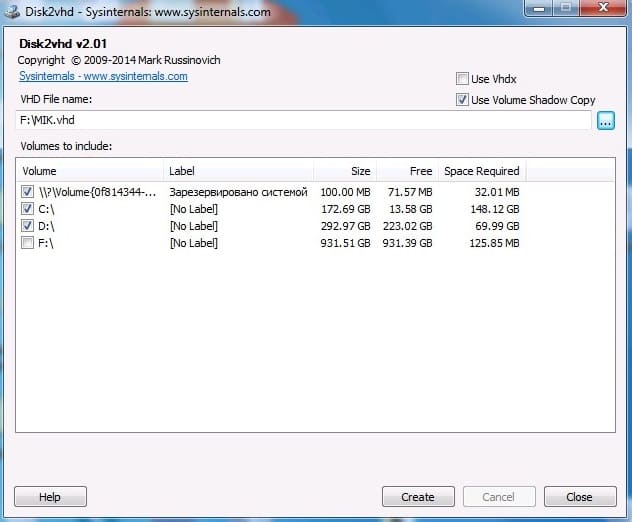Sort list by Volume column header
The height and width of the screenshot is (522, 632).
pos(90,171)
